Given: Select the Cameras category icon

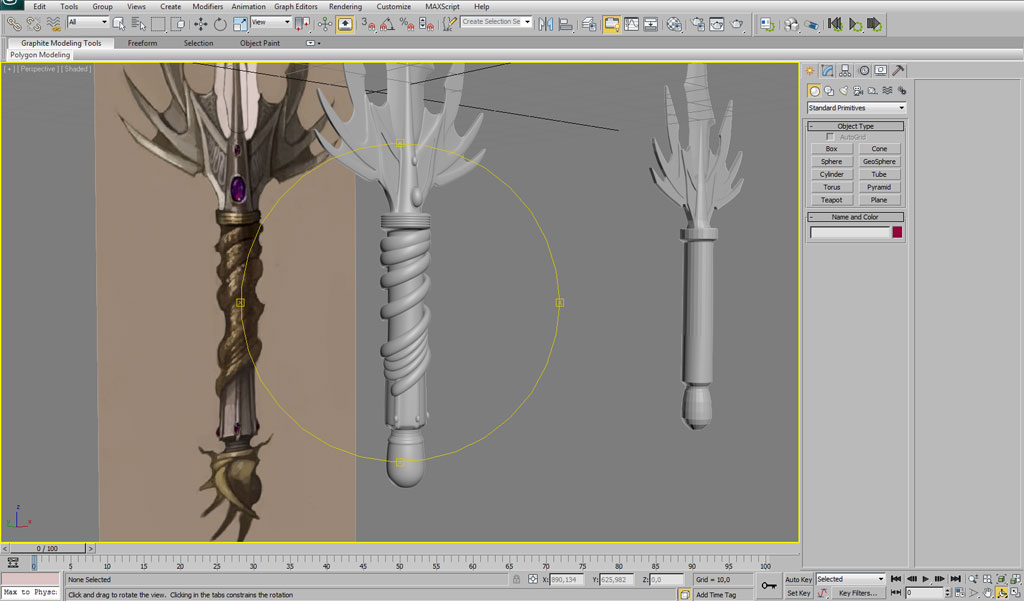Looking at the screenshot, I should 857,91.
